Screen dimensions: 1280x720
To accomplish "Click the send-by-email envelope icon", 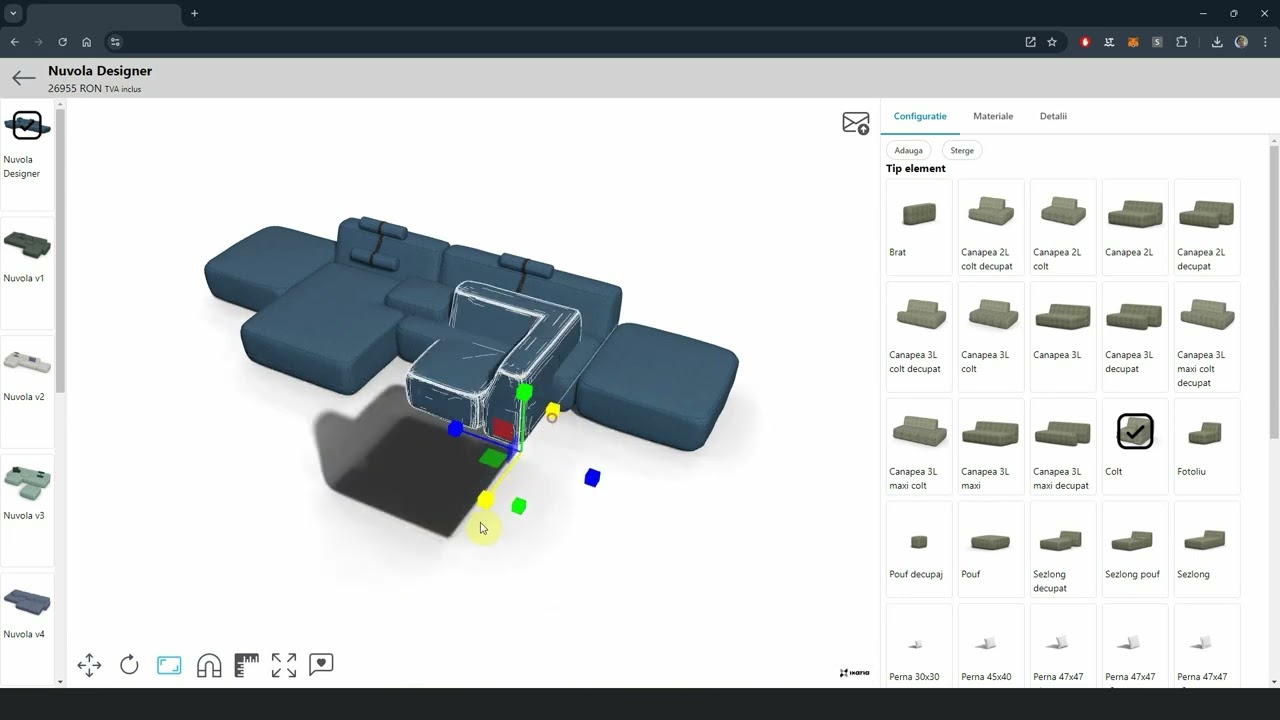I will pos(856,123).
